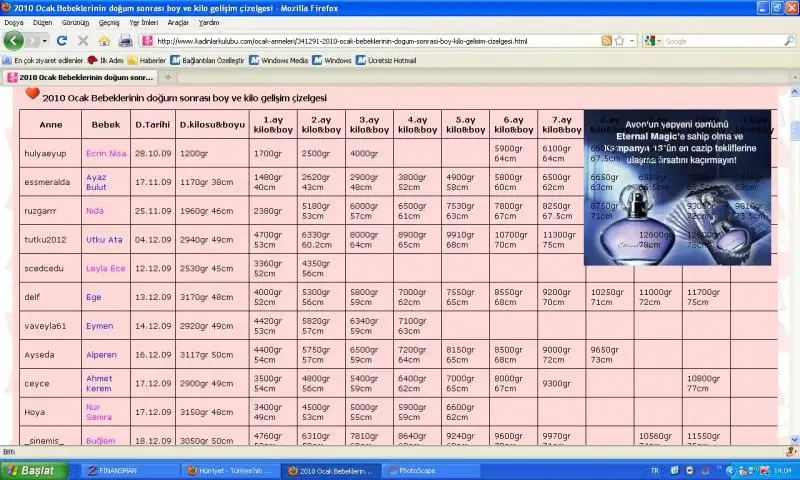Subscribe via the orange RSS feed icon
This screenshot has height=480, width=800.
[x=607, y=41]
